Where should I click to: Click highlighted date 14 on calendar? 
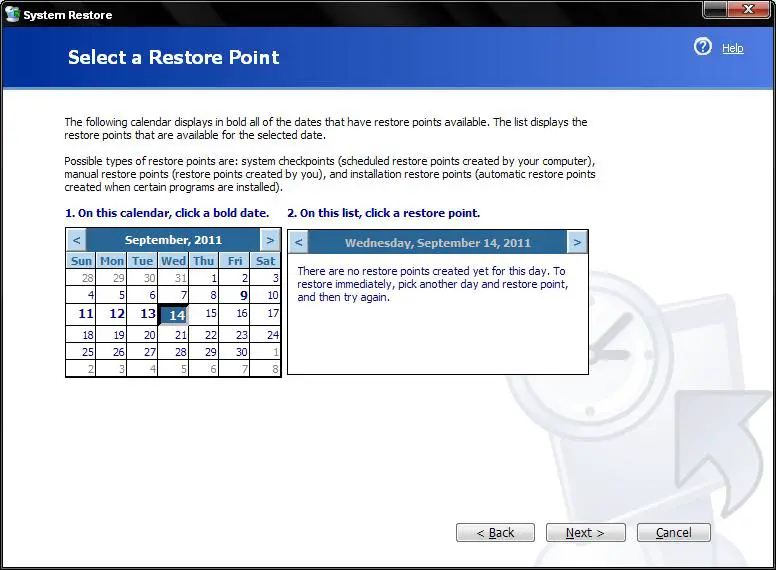tap(174, 315)
